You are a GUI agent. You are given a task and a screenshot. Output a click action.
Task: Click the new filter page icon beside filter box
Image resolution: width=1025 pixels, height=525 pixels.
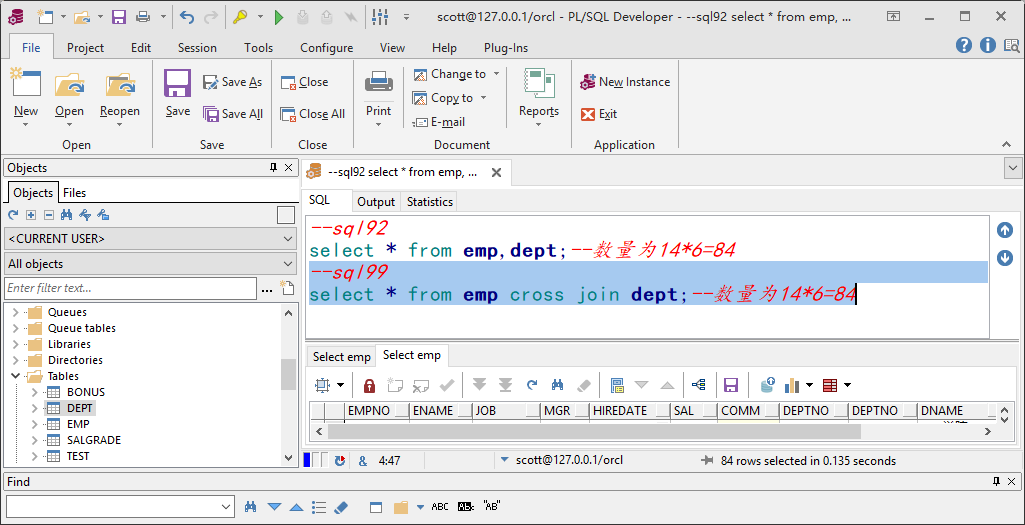pyautogui.click(x=286, y=288)
